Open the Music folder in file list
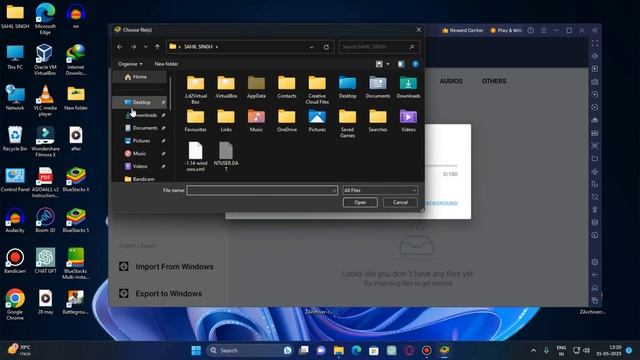This screenshot has width=640, height=360. [x=256, y=120]
